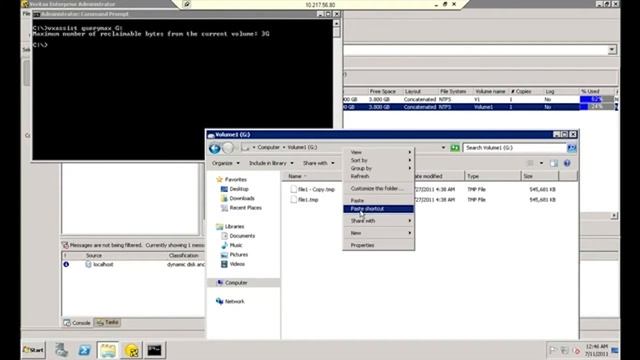The height and width of the screenshot is (360, 640).
Task: Sort by the Name column header
Action: click(311, 176)
